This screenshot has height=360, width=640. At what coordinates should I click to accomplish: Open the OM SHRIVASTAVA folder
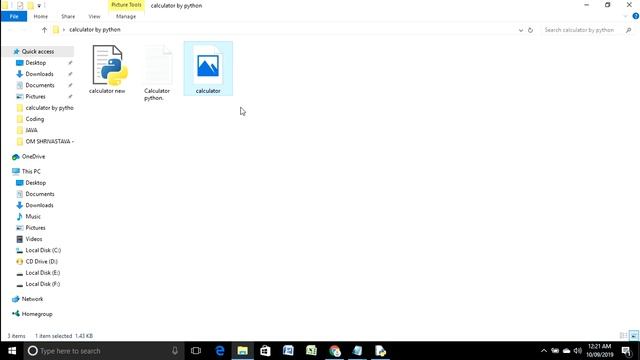49,141
